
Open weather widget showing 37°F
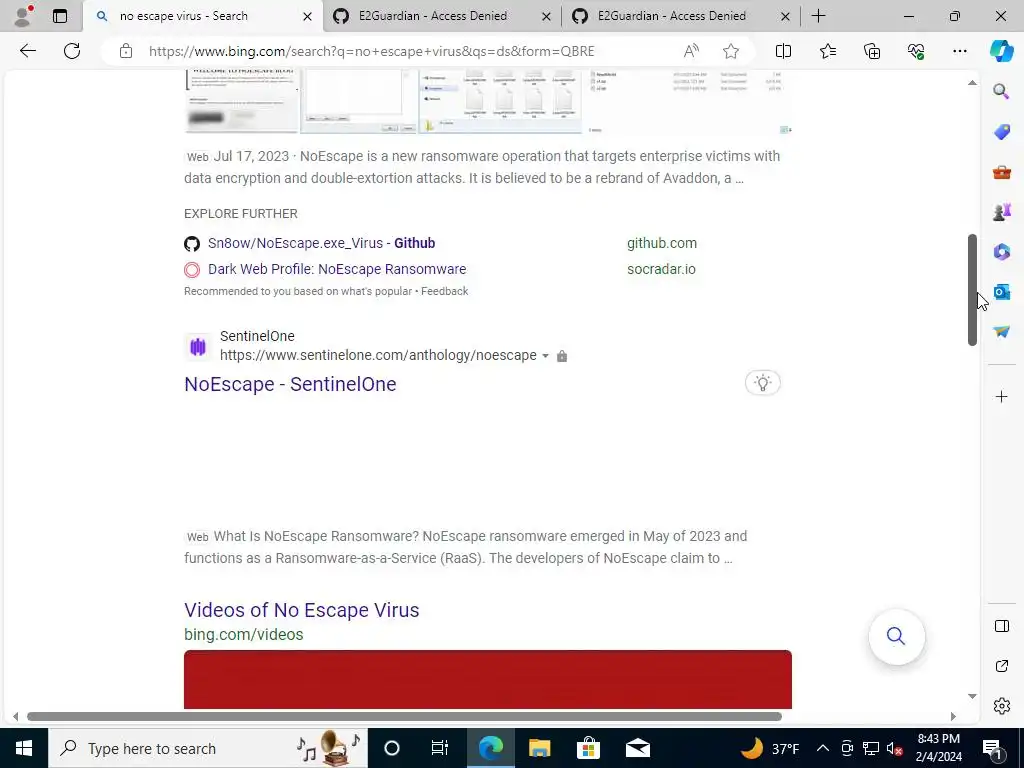tap(770, 748)
